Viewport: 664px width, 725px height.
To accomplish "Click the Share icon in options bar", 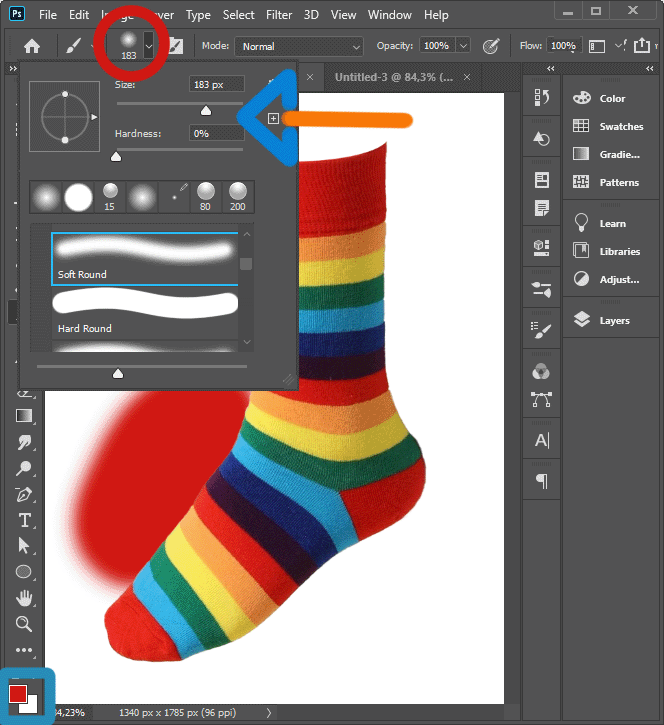I will click(x=642, y=45).
